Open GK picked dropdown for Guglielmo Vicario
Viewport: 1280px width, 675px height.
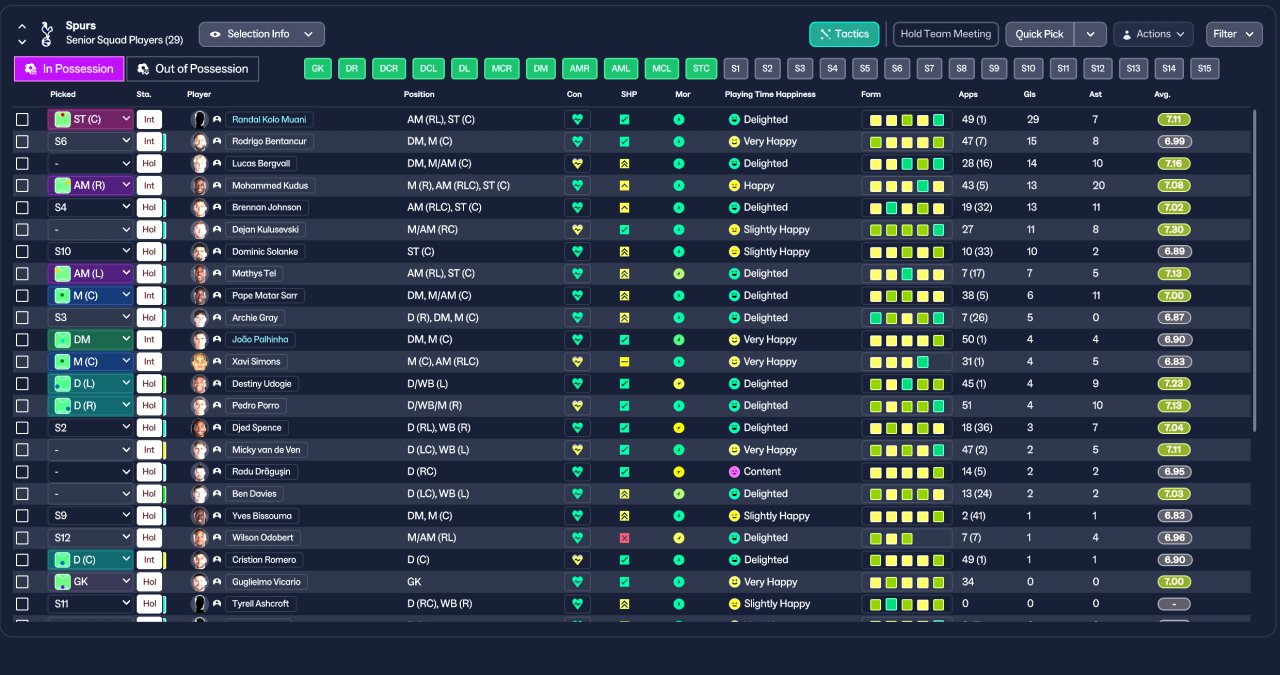click(91, 582)
